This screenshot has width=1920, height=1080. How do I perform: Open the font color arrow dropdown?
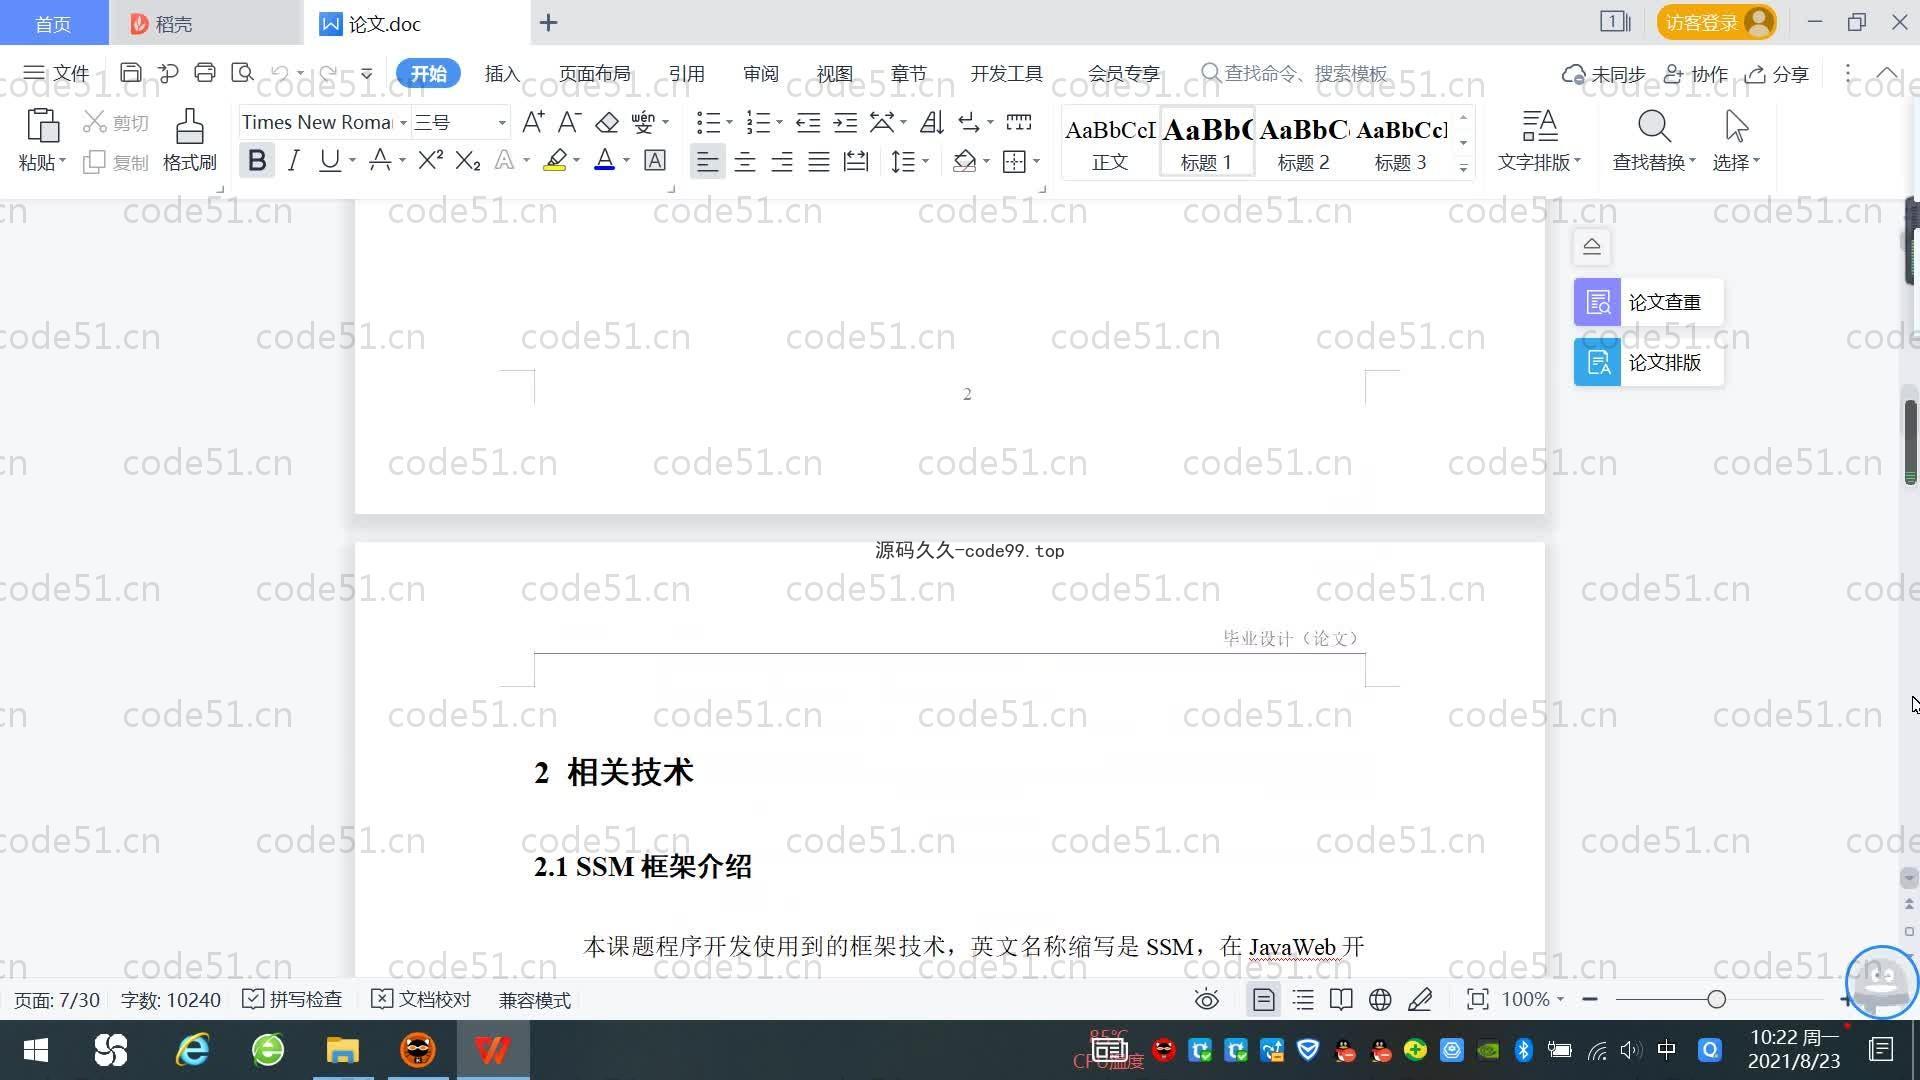[626, 160]
